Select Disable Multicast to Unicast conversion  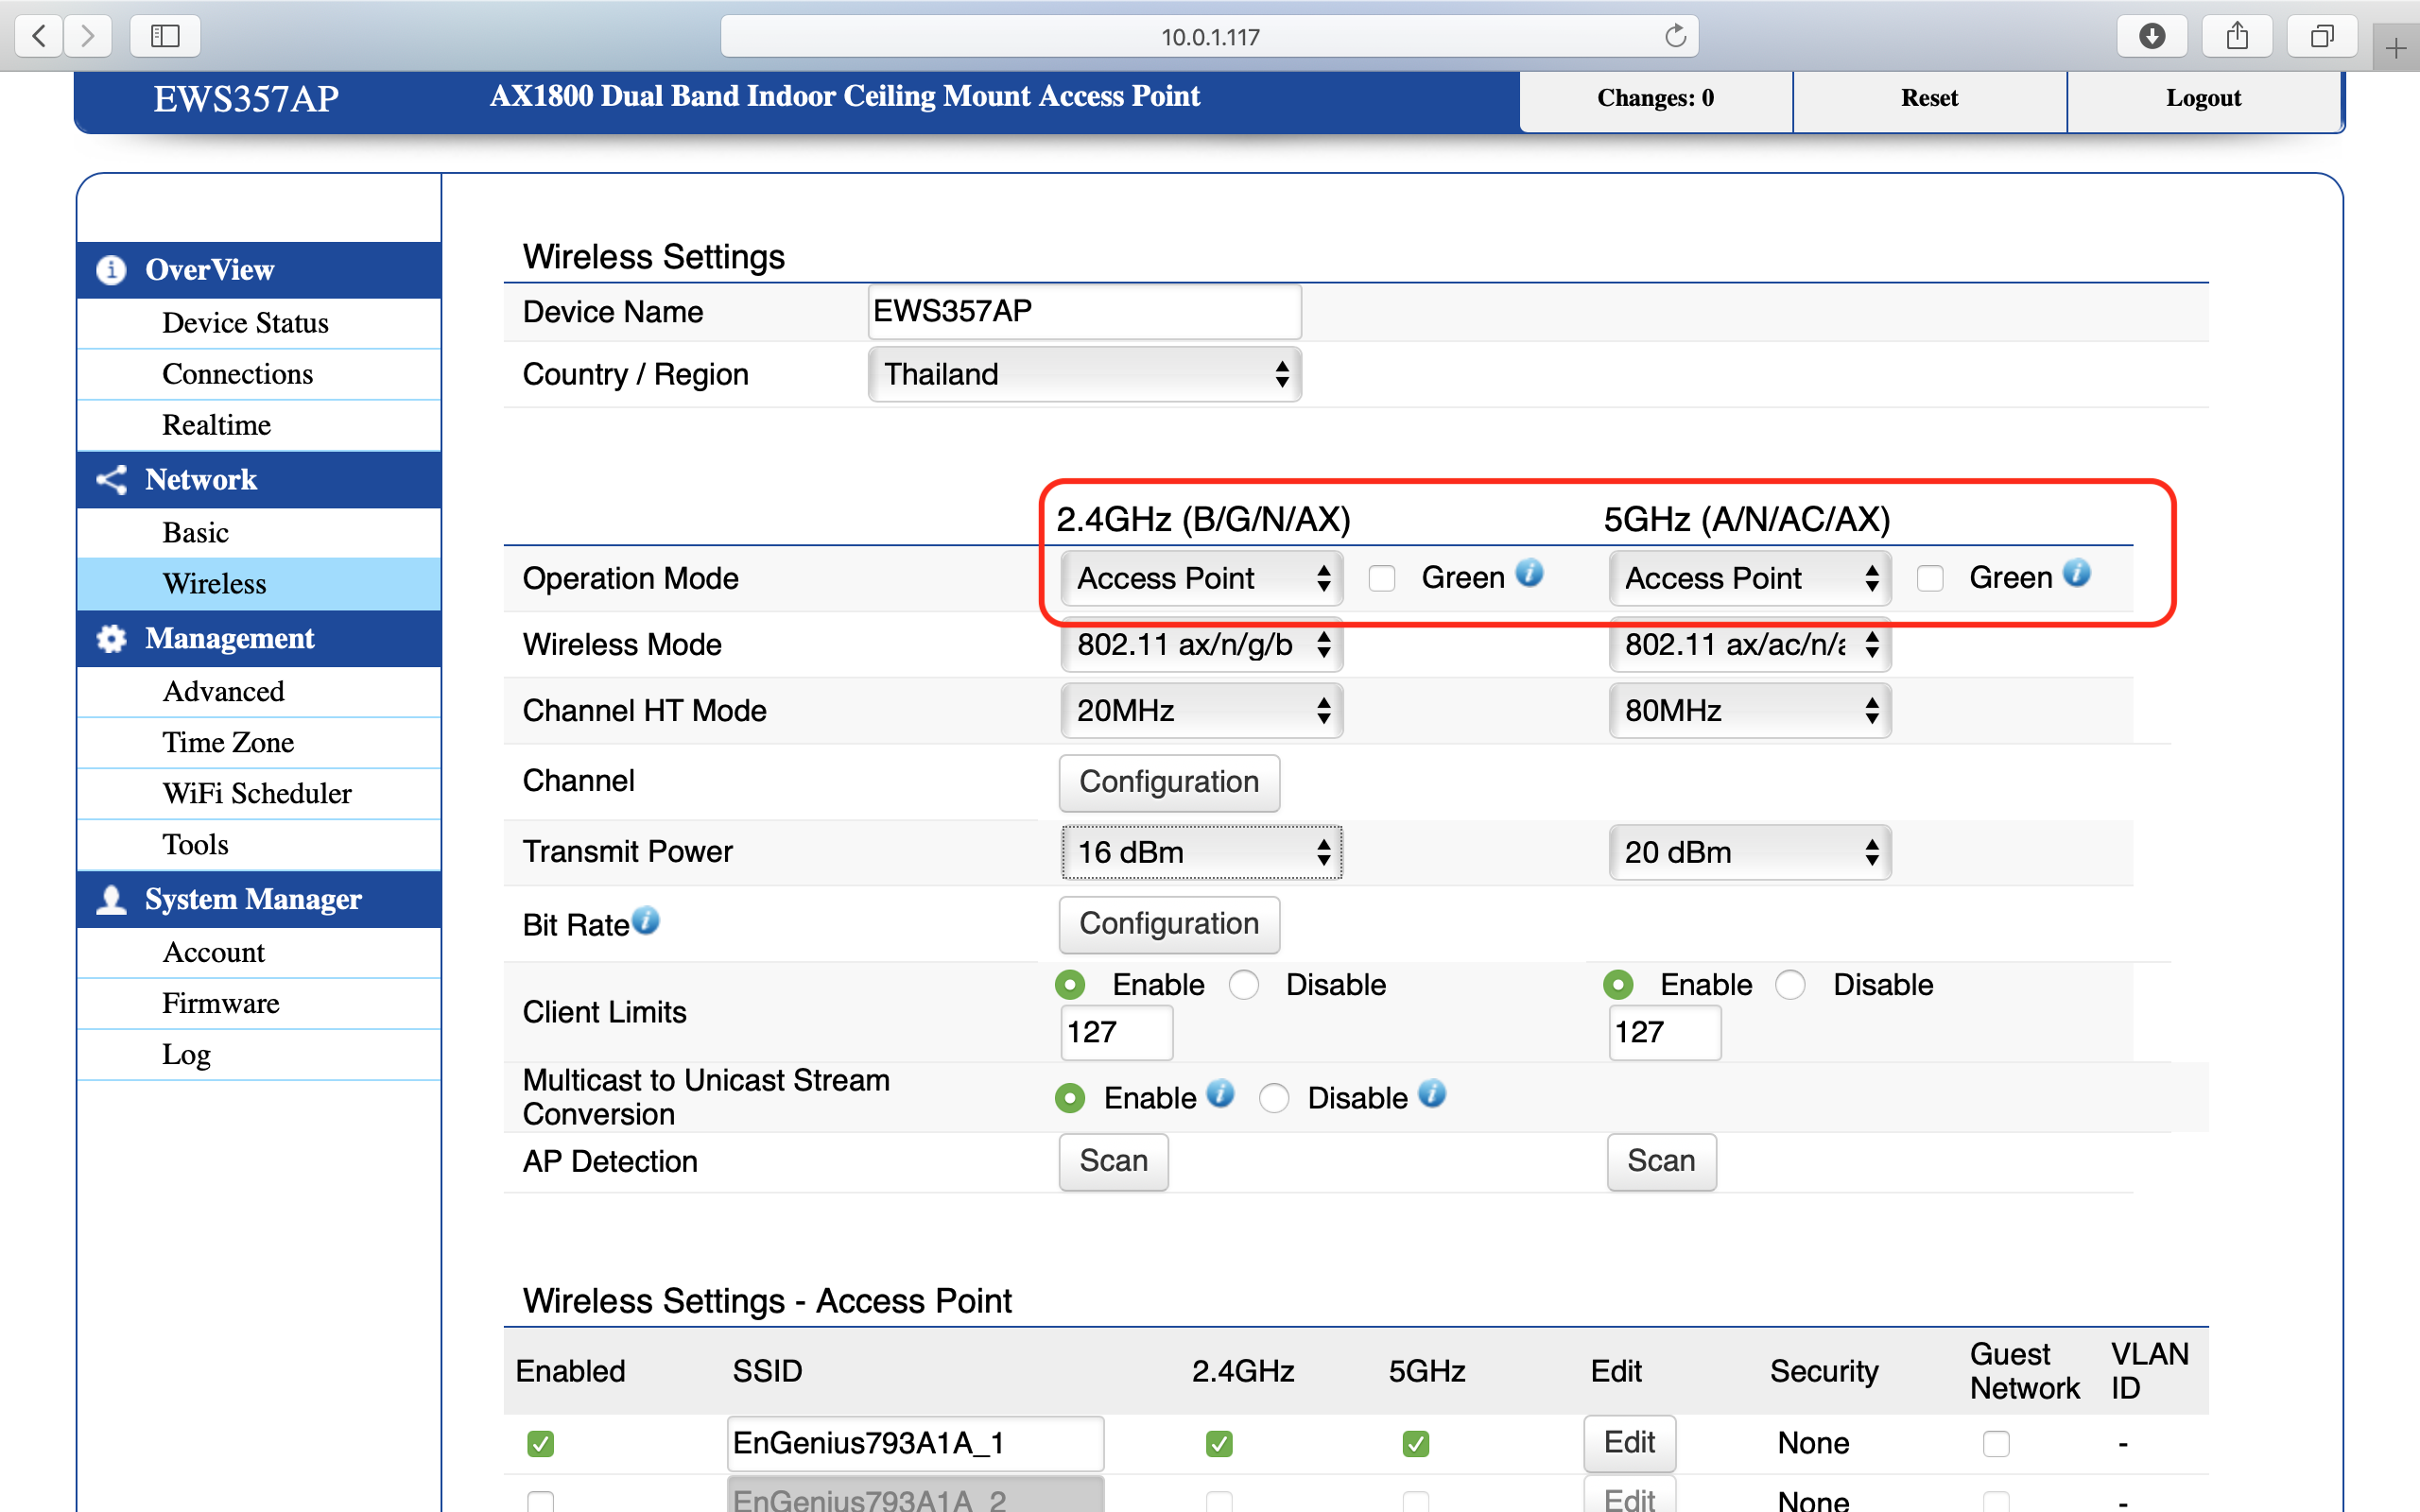click(1273, 1099)
